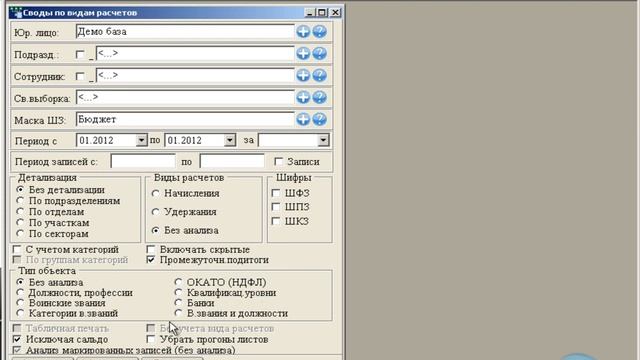Select По секторам radio button

tap(20, 234)
